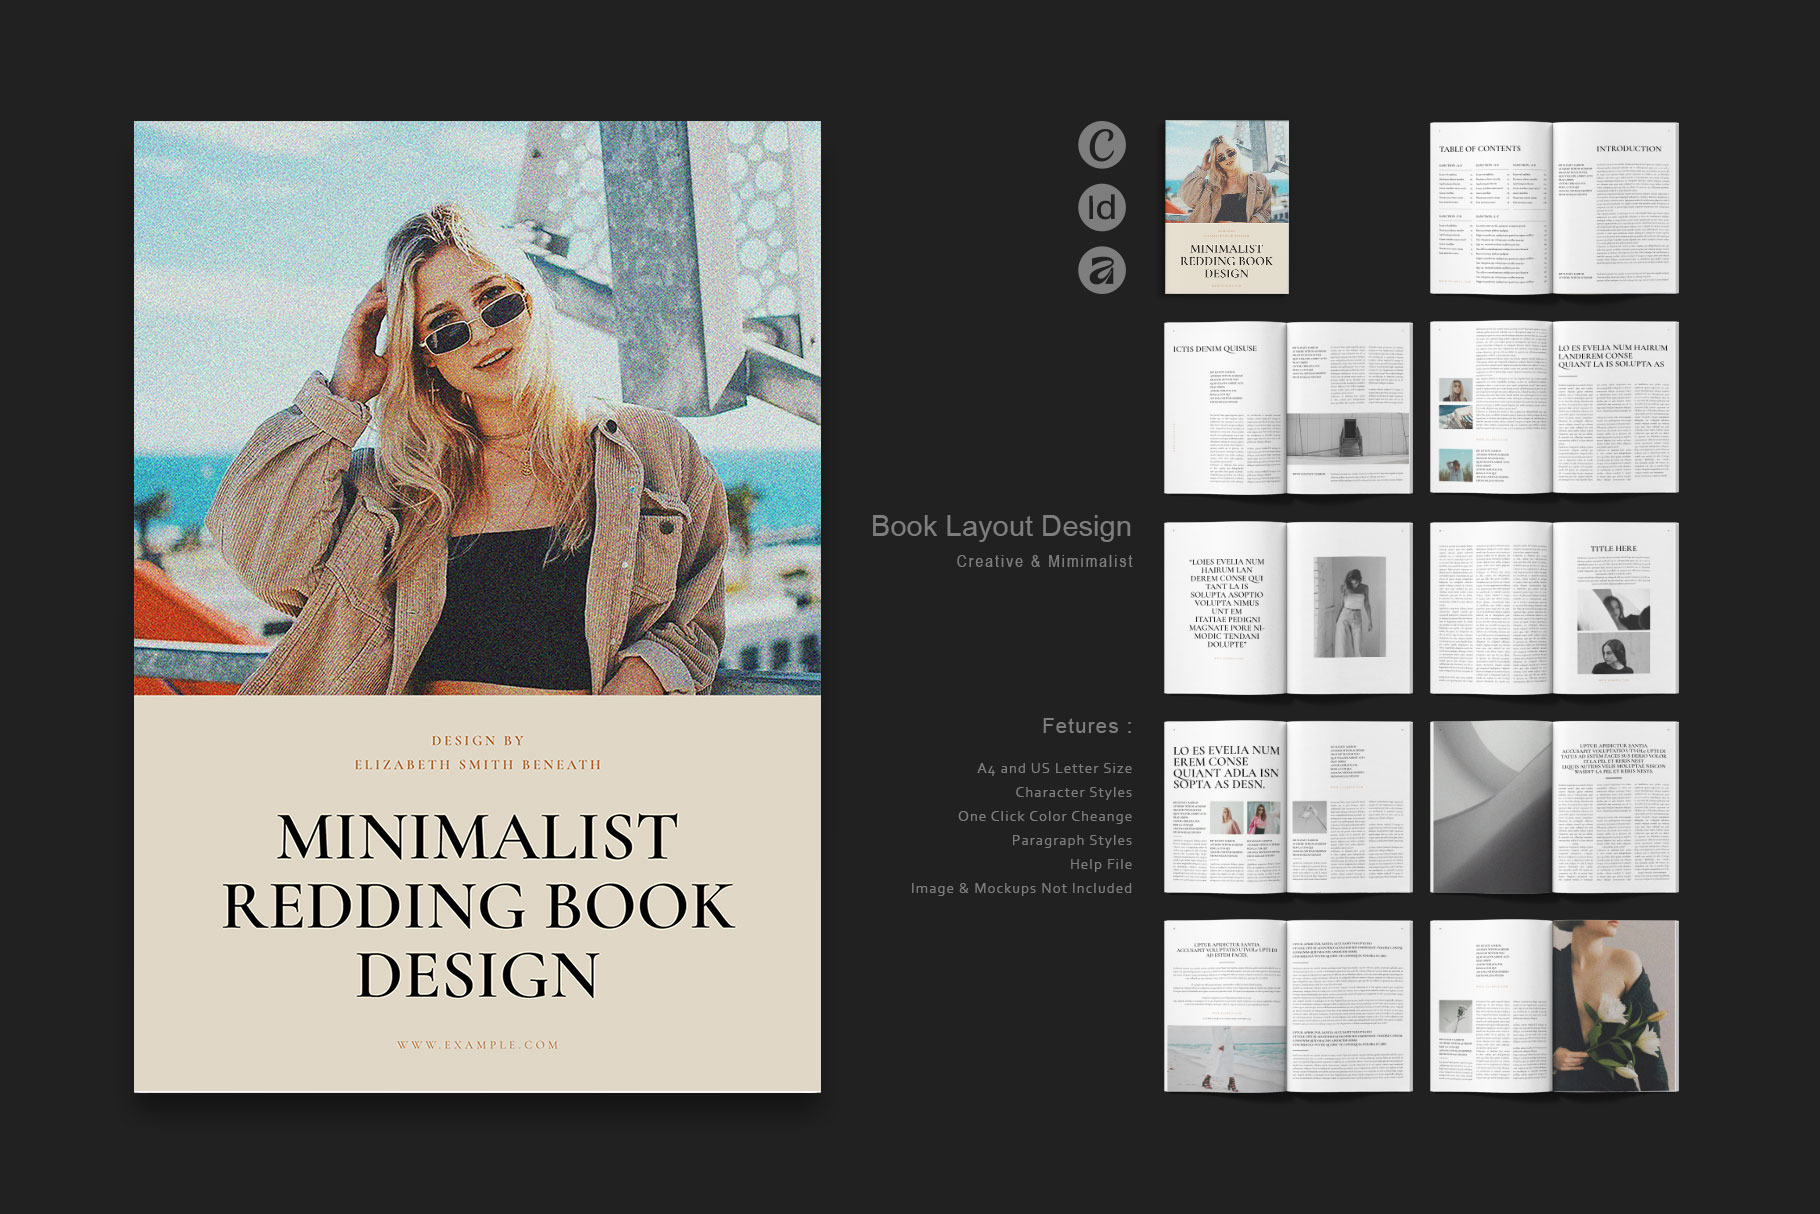Screen dimensions: 1820x1214
Task: Click "Image & Mockups Not Included" note
Action: point(1021,888)
